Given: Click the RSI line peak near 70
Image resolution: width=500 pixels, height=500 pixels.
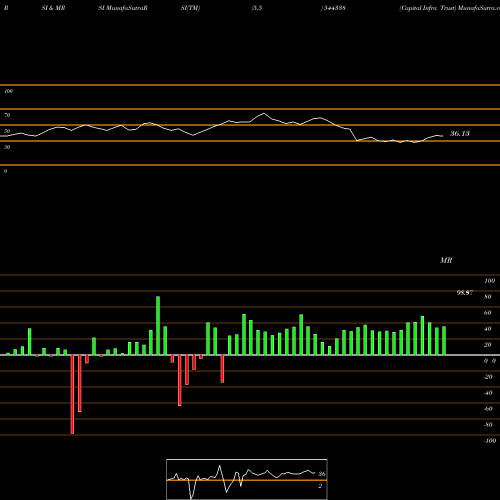Looking at the screenshot, I should coord(264,113).
